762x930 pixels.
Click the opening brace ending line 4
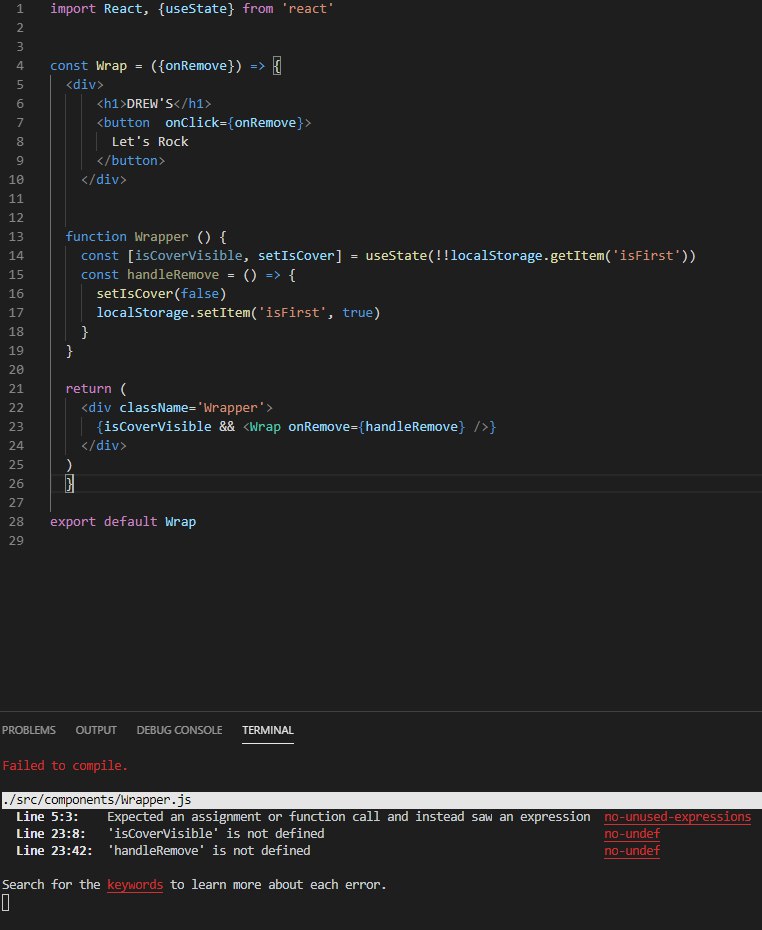pyautogui.click(x=276, y=66)
